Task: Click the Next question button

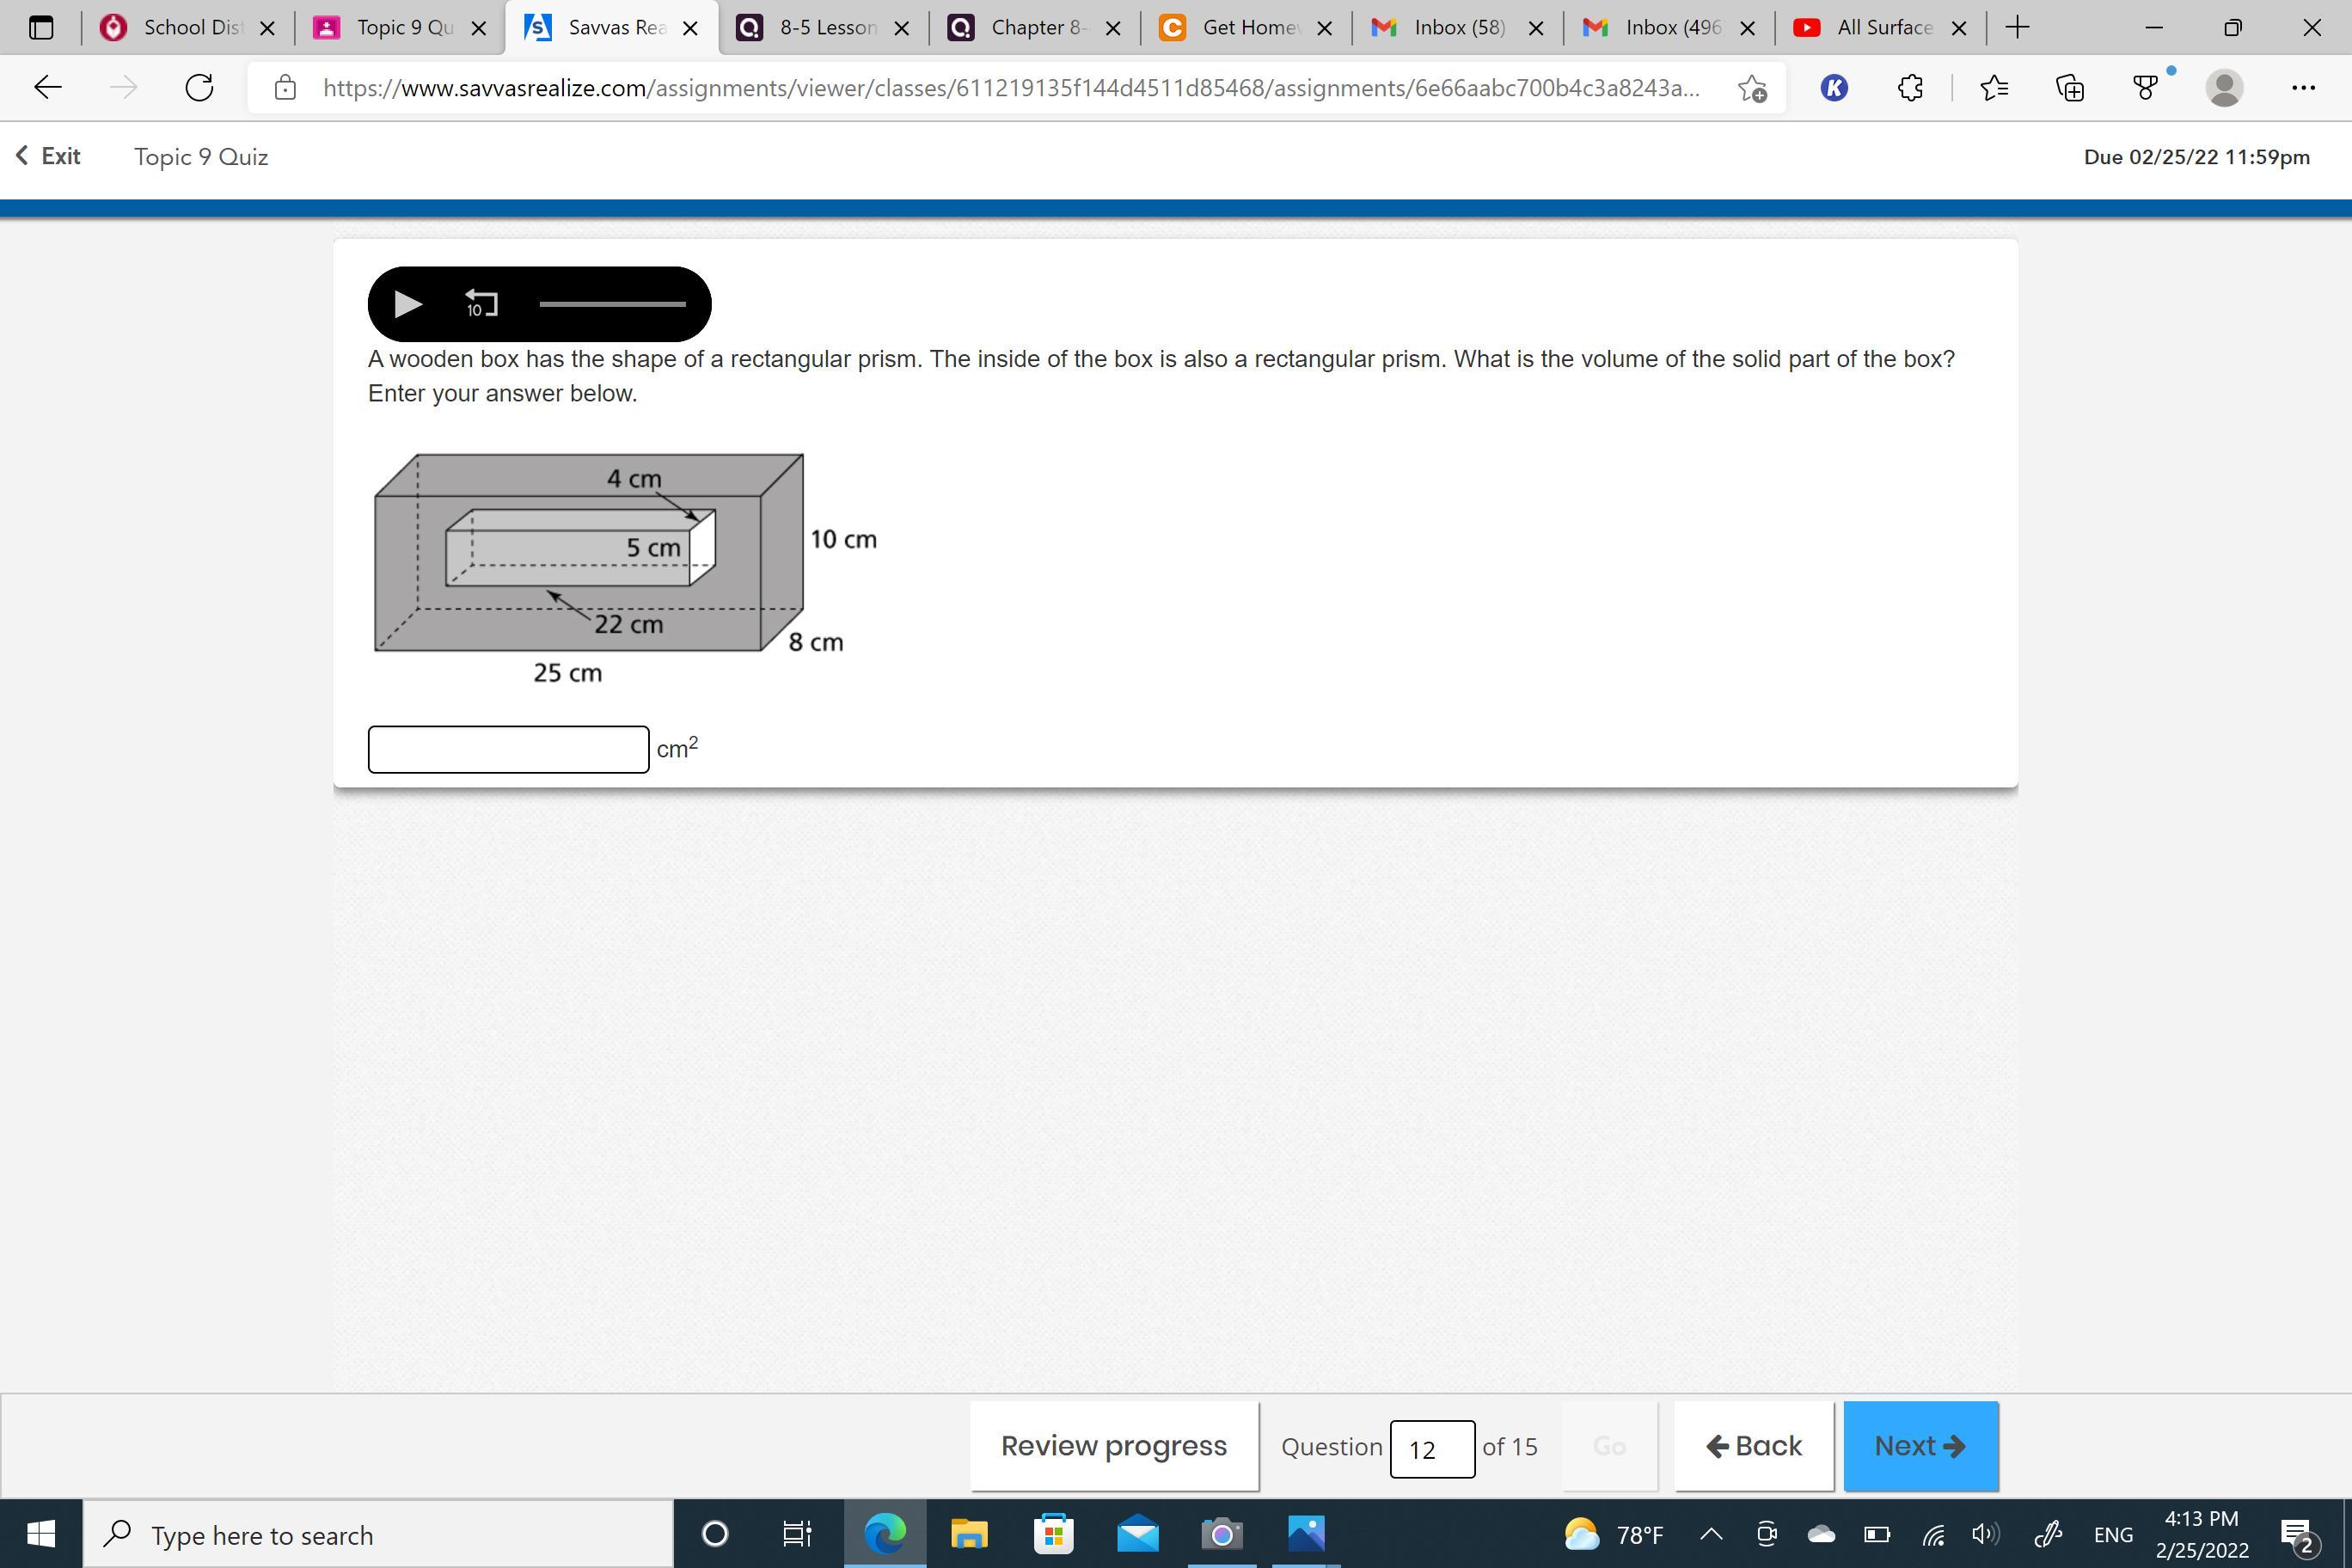Action: click(x=1920, y=1446)
